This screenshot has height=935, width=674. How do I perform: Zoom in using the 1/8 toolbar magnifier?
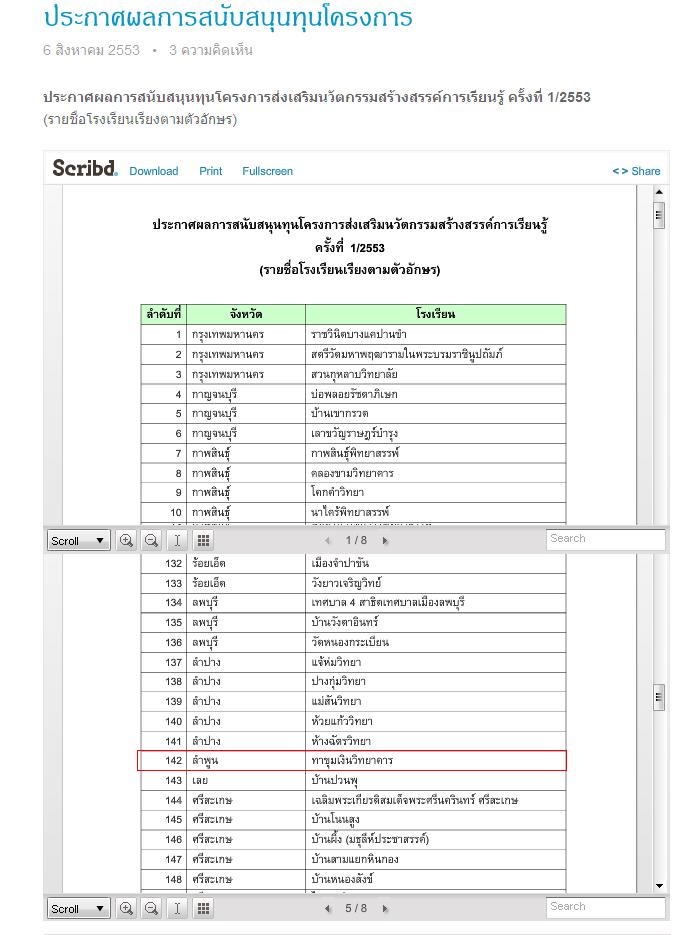point(126,541)
